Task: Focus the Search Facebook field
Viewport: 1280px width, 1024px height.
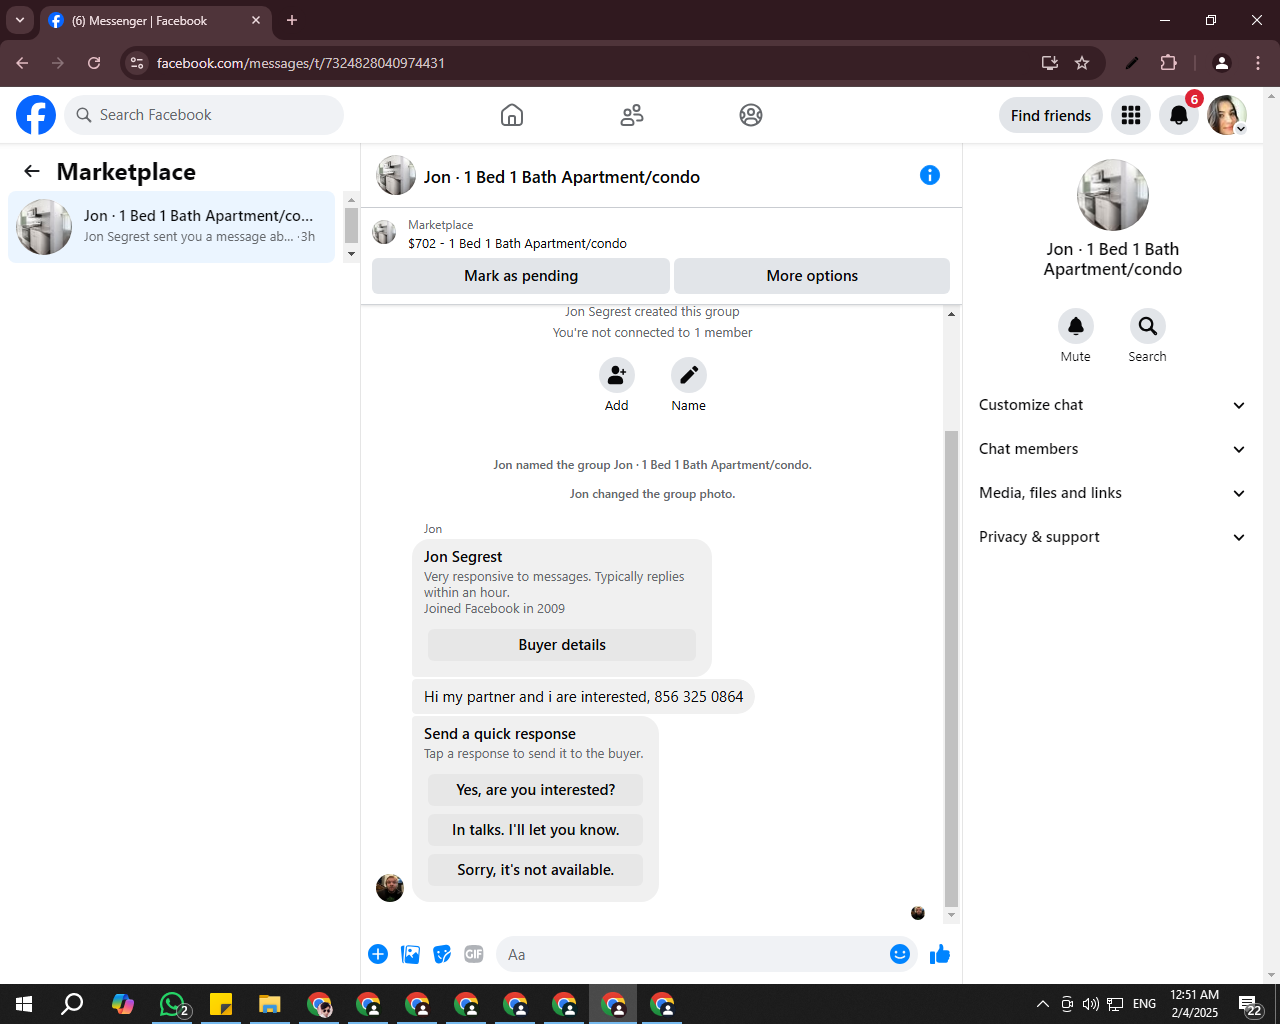Action: point(204,115)
